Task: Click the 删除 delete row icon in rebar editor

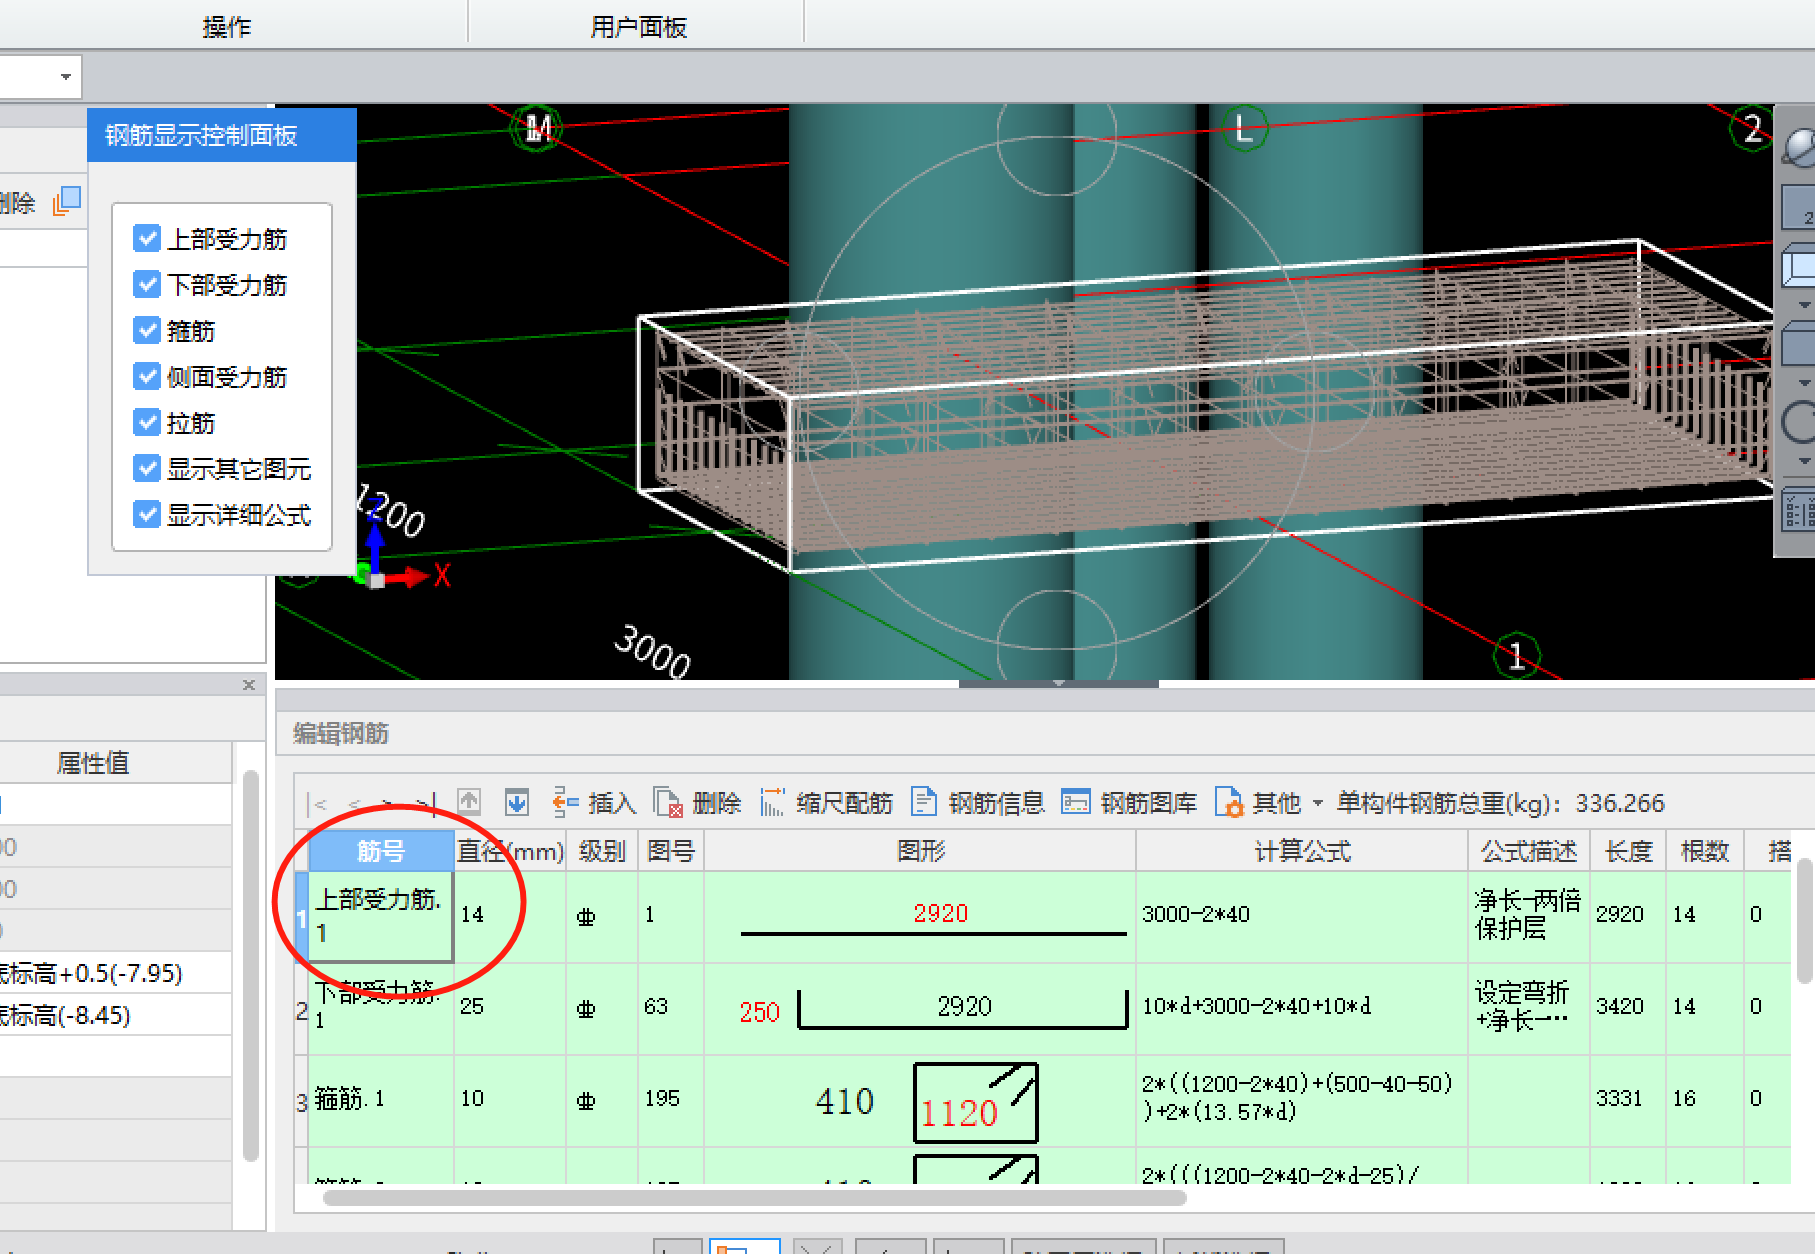Action: 667,802
